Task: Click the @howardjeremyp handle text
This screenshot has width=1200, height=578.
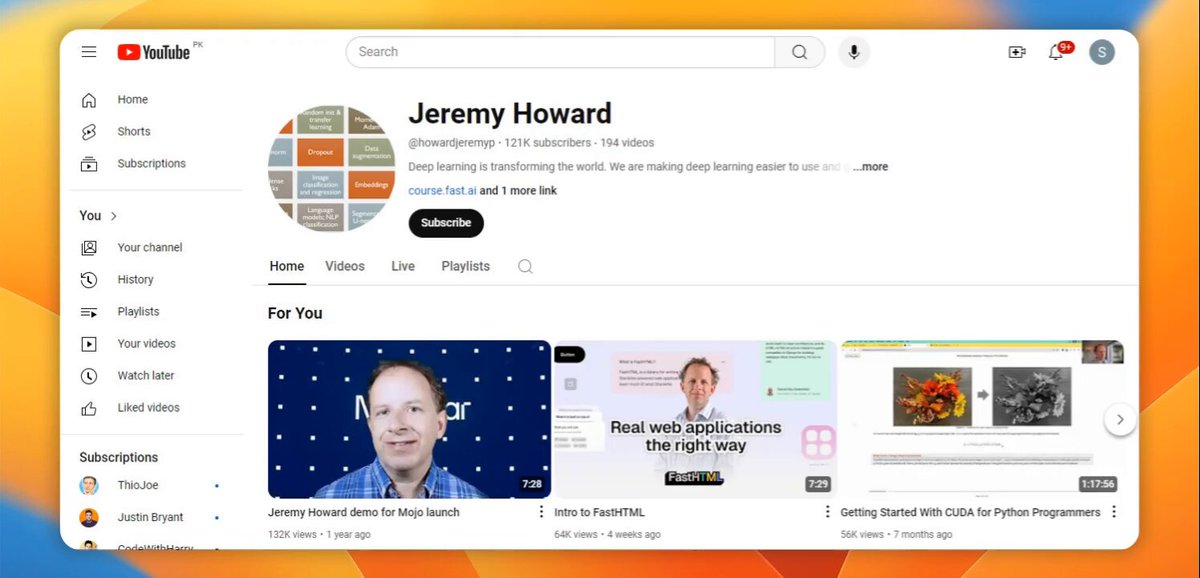Action: click(x=451, y=143)
